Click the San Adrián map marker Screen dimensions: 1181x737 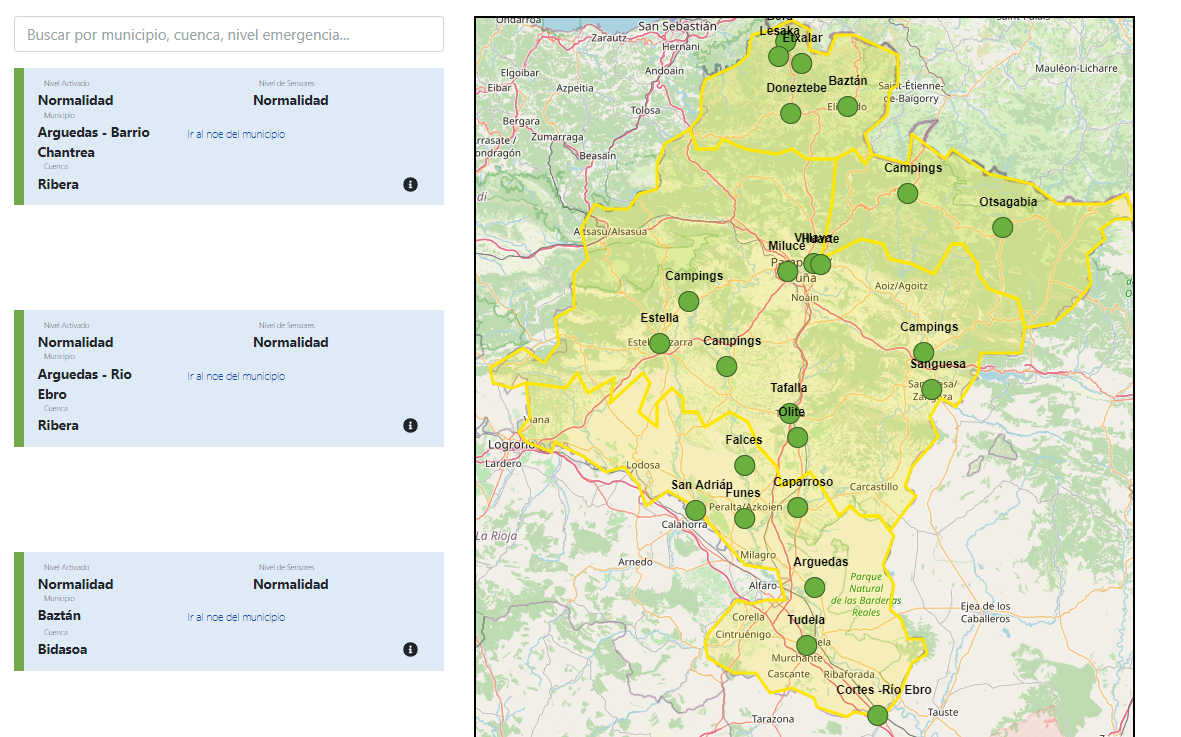tap(695, 510)
